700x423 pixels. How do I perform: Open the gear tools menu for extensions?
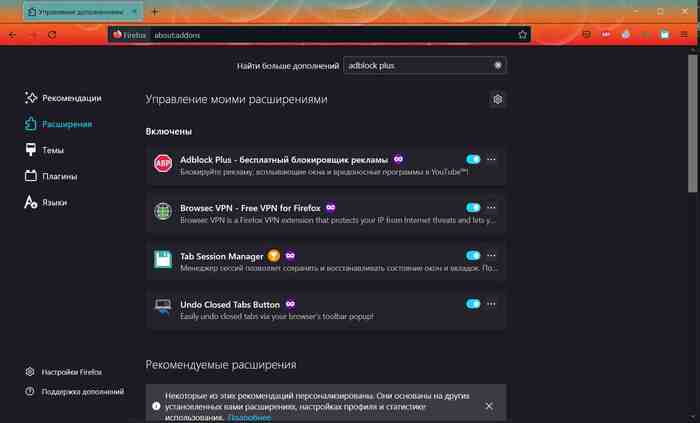[x=498, y=99]
